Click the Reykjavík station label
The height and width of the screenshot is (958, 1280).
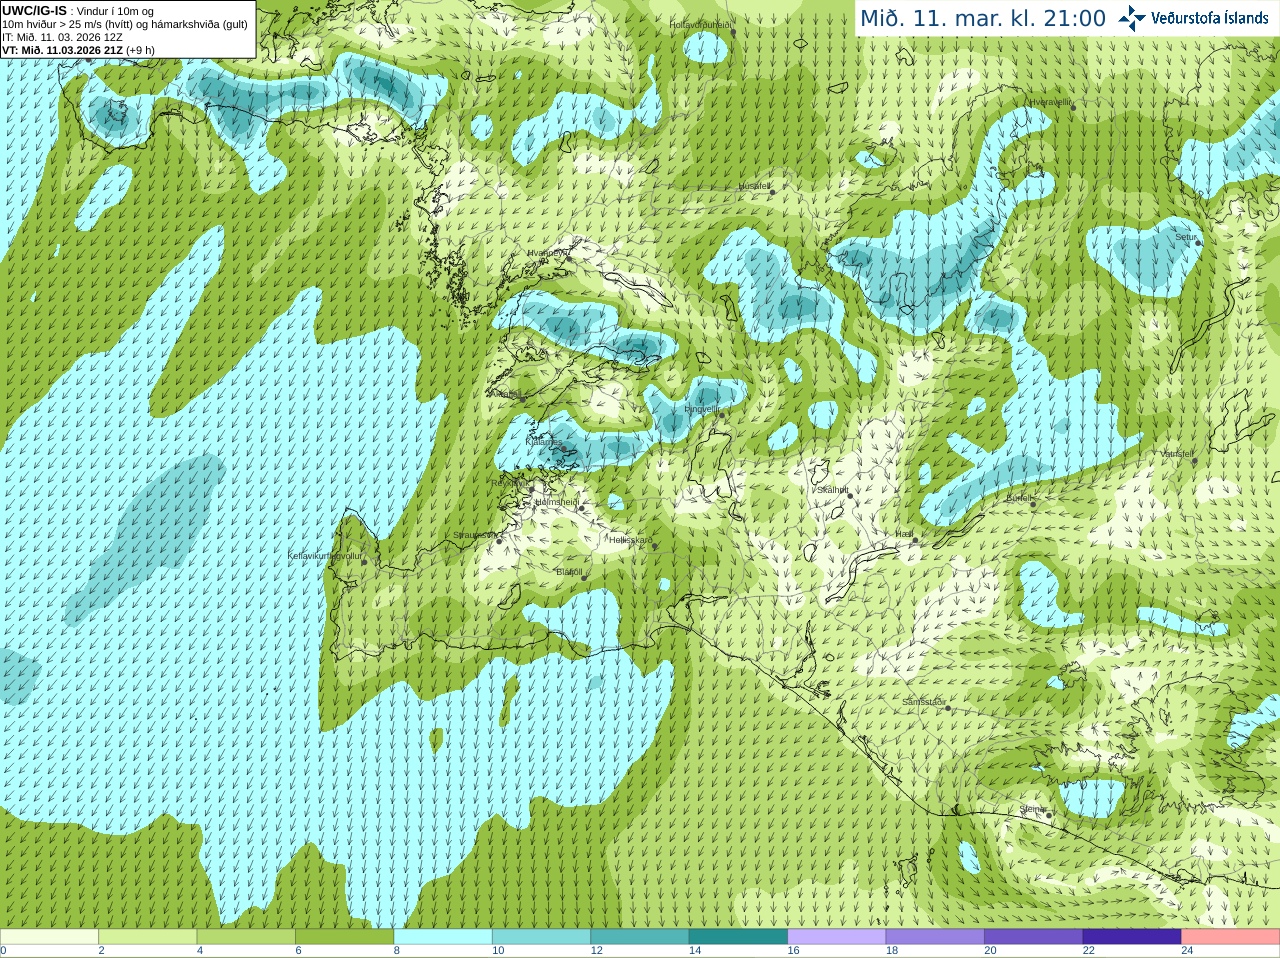pyautogui.click(x=509, y=482)
